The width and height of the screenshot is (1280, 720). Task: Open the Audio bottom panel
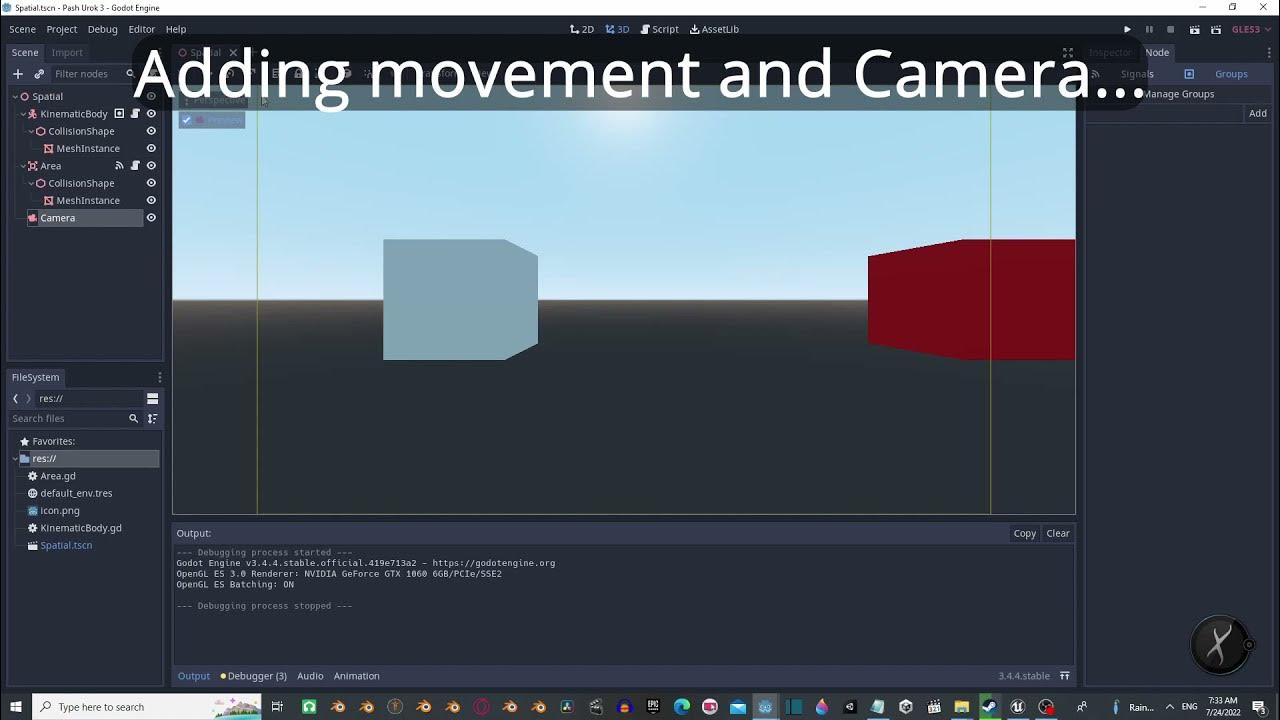[x=310, y=676]
